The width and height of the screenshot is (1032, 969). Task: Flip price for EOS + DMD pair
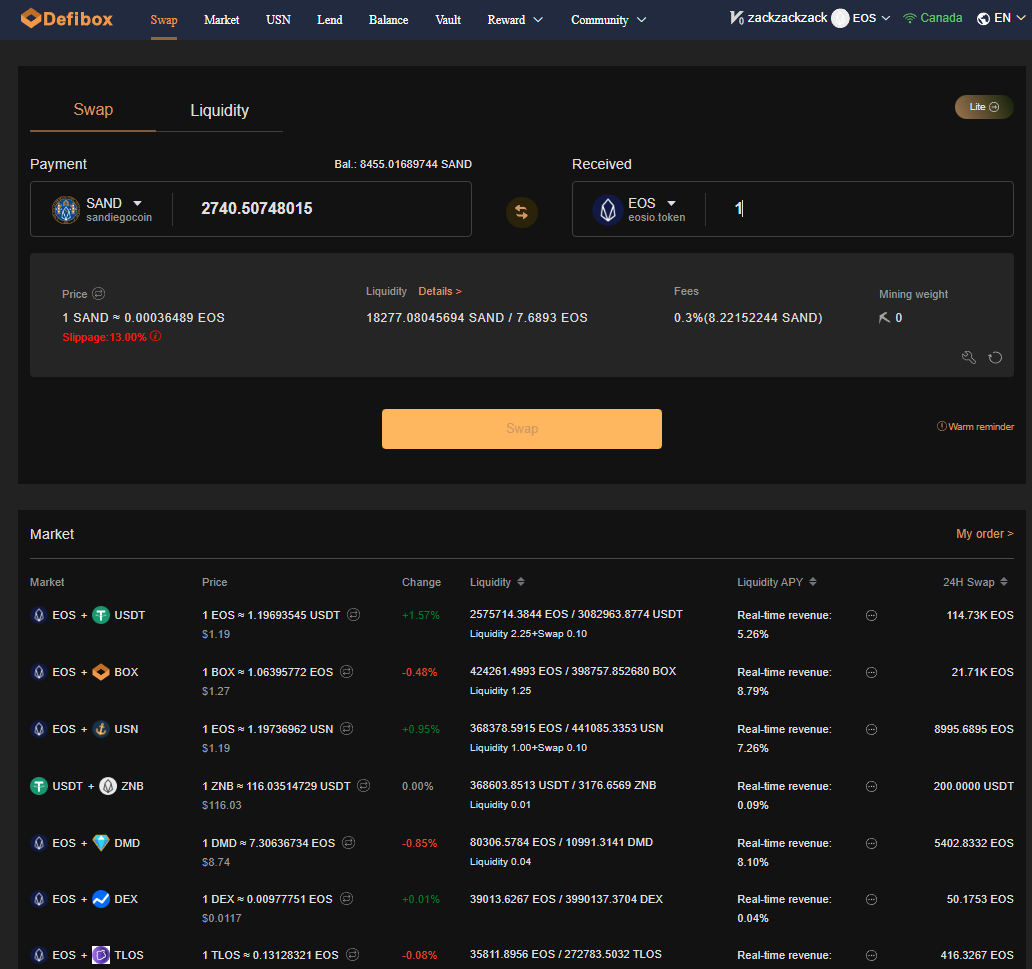pos(349,842)
